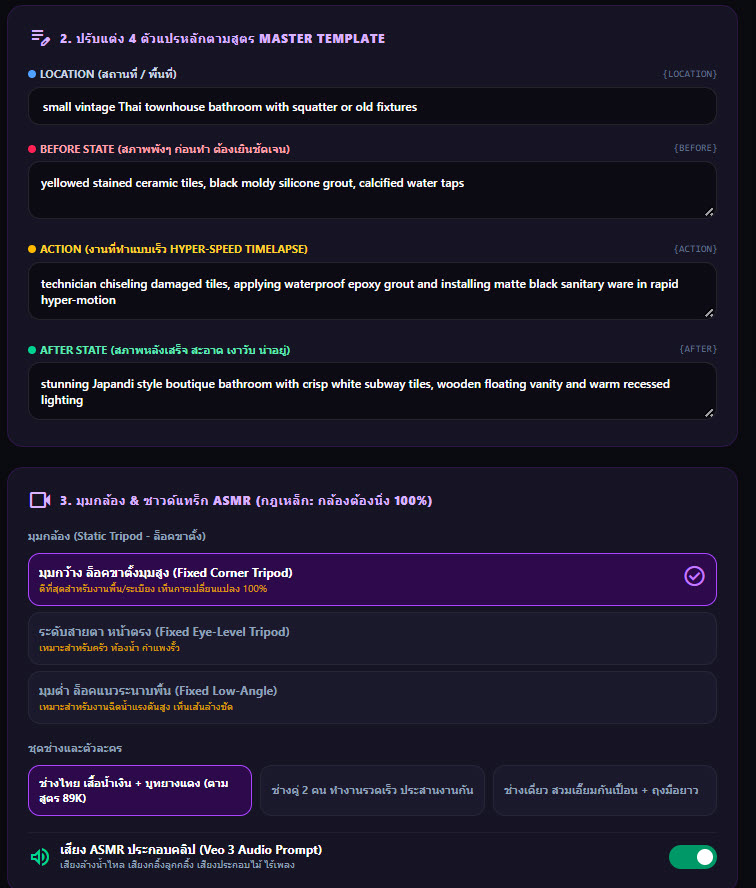Click the video camera icon in section 3
The width and height of the screenshot is (756, 888).
[40, 500]
